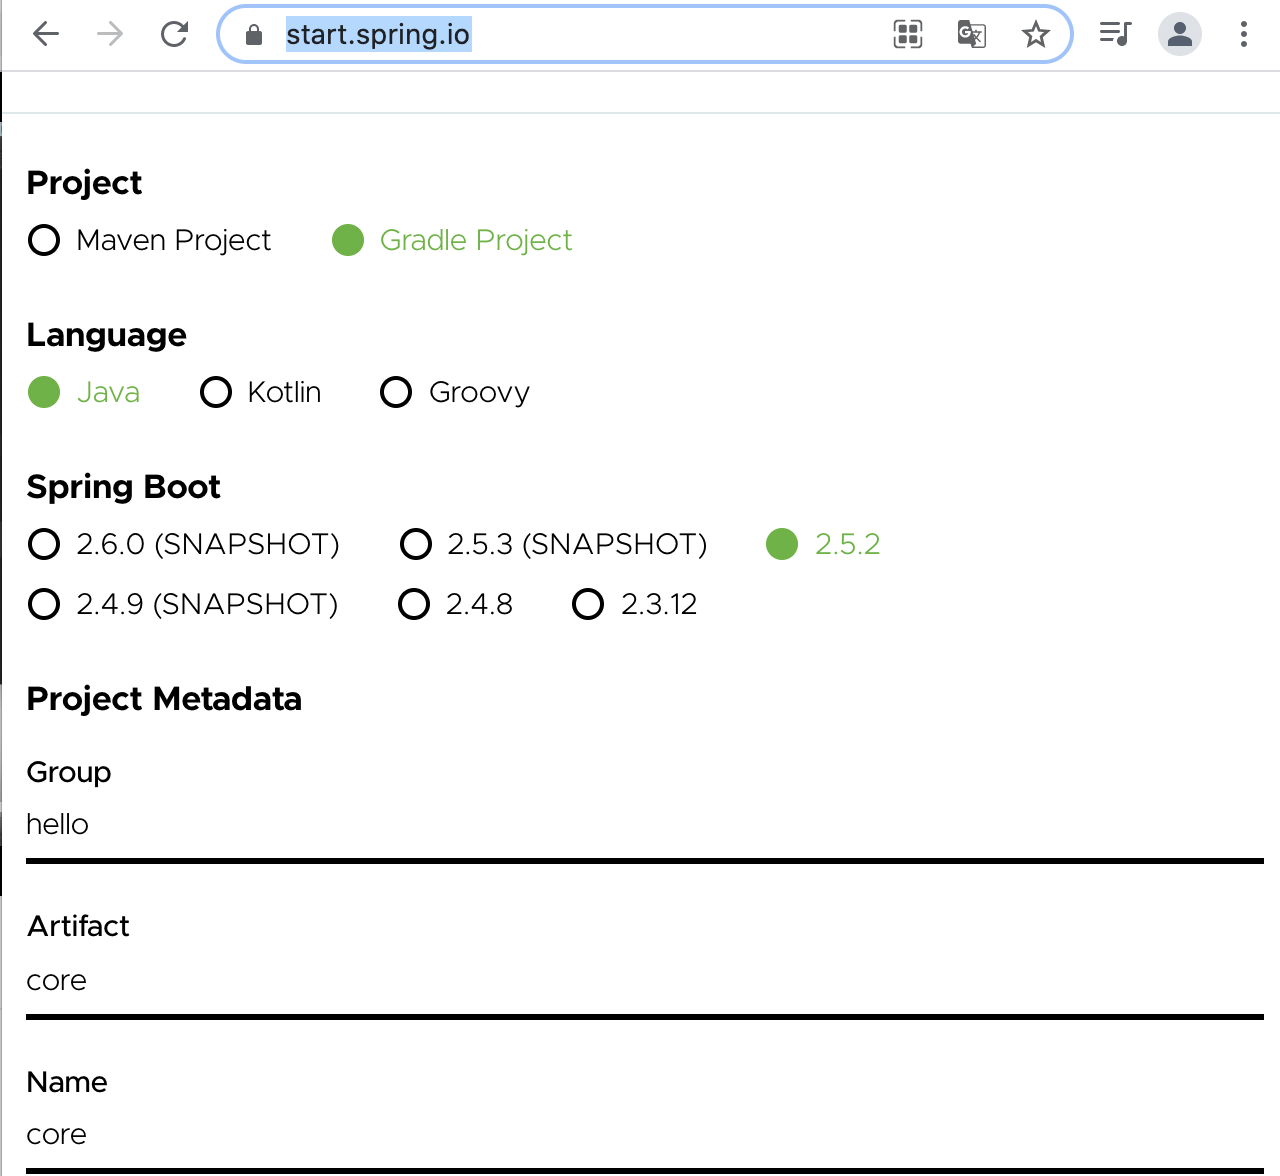The width and height of the screenshot is (1280, 1176).
Task: Go back with the browser back arrow
Action: tap(46, 35)
